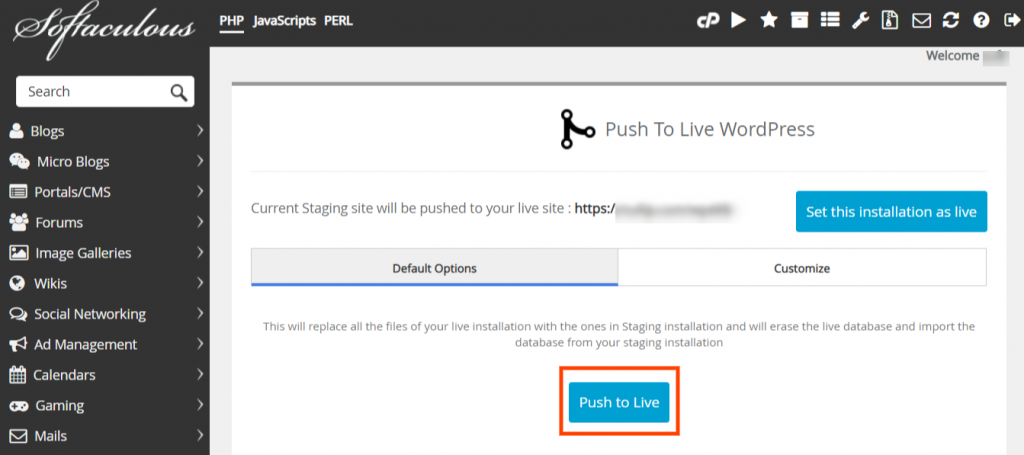Switch to the PERL tab
The height and width of the screenshot is (455, 1024).
pos(338,21)
